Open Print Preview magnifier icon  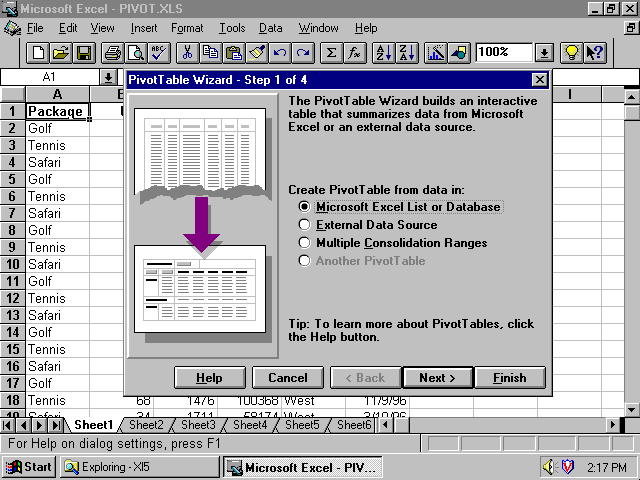point(136,53)
